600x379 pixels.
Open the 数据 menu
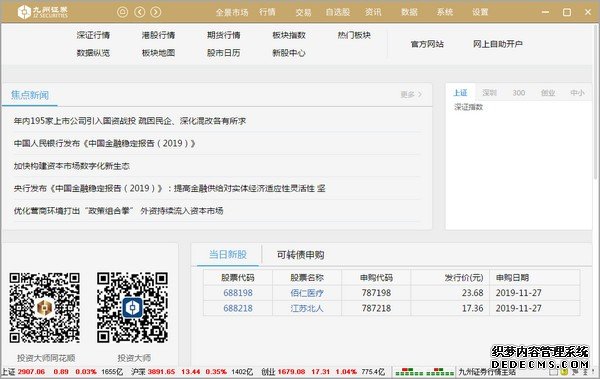409,12
